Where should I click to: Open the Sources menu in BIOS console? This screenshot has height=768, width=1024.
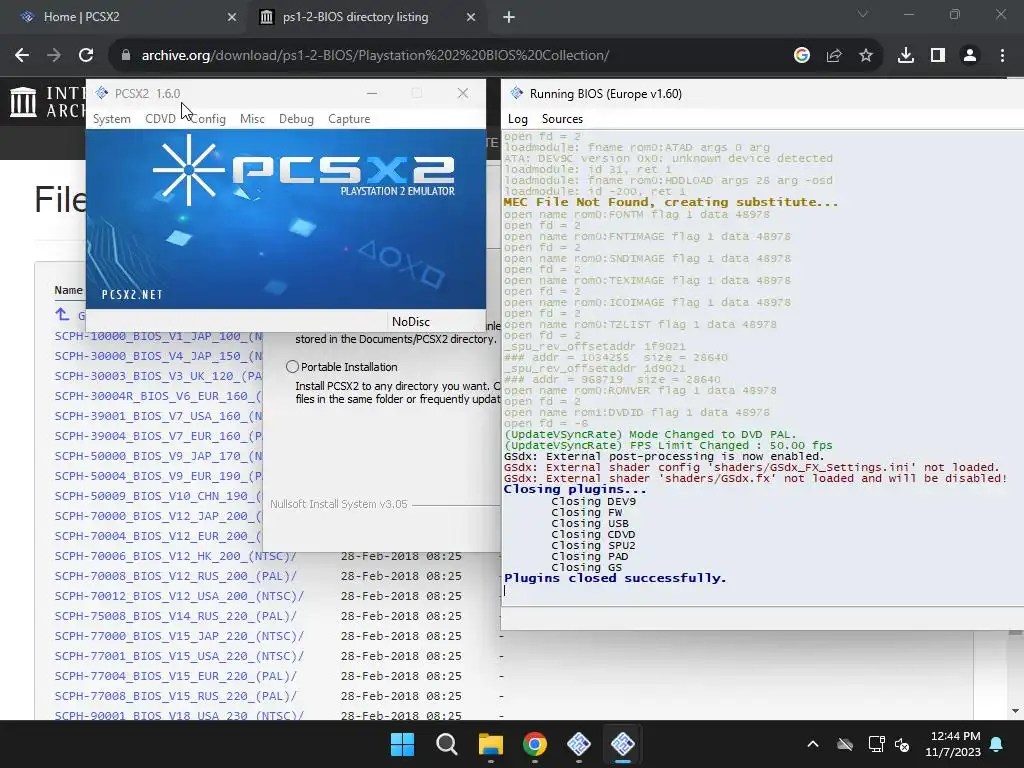coord(562,119)
